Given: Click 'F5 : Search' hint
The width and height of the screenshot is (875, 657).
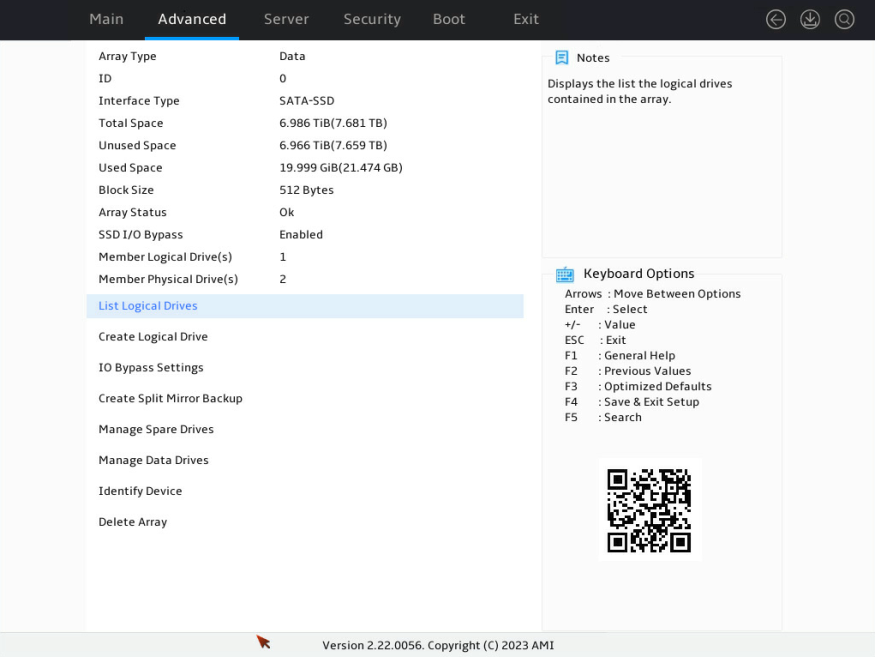Looking at the screenshot, I should [x=603, y=417].
